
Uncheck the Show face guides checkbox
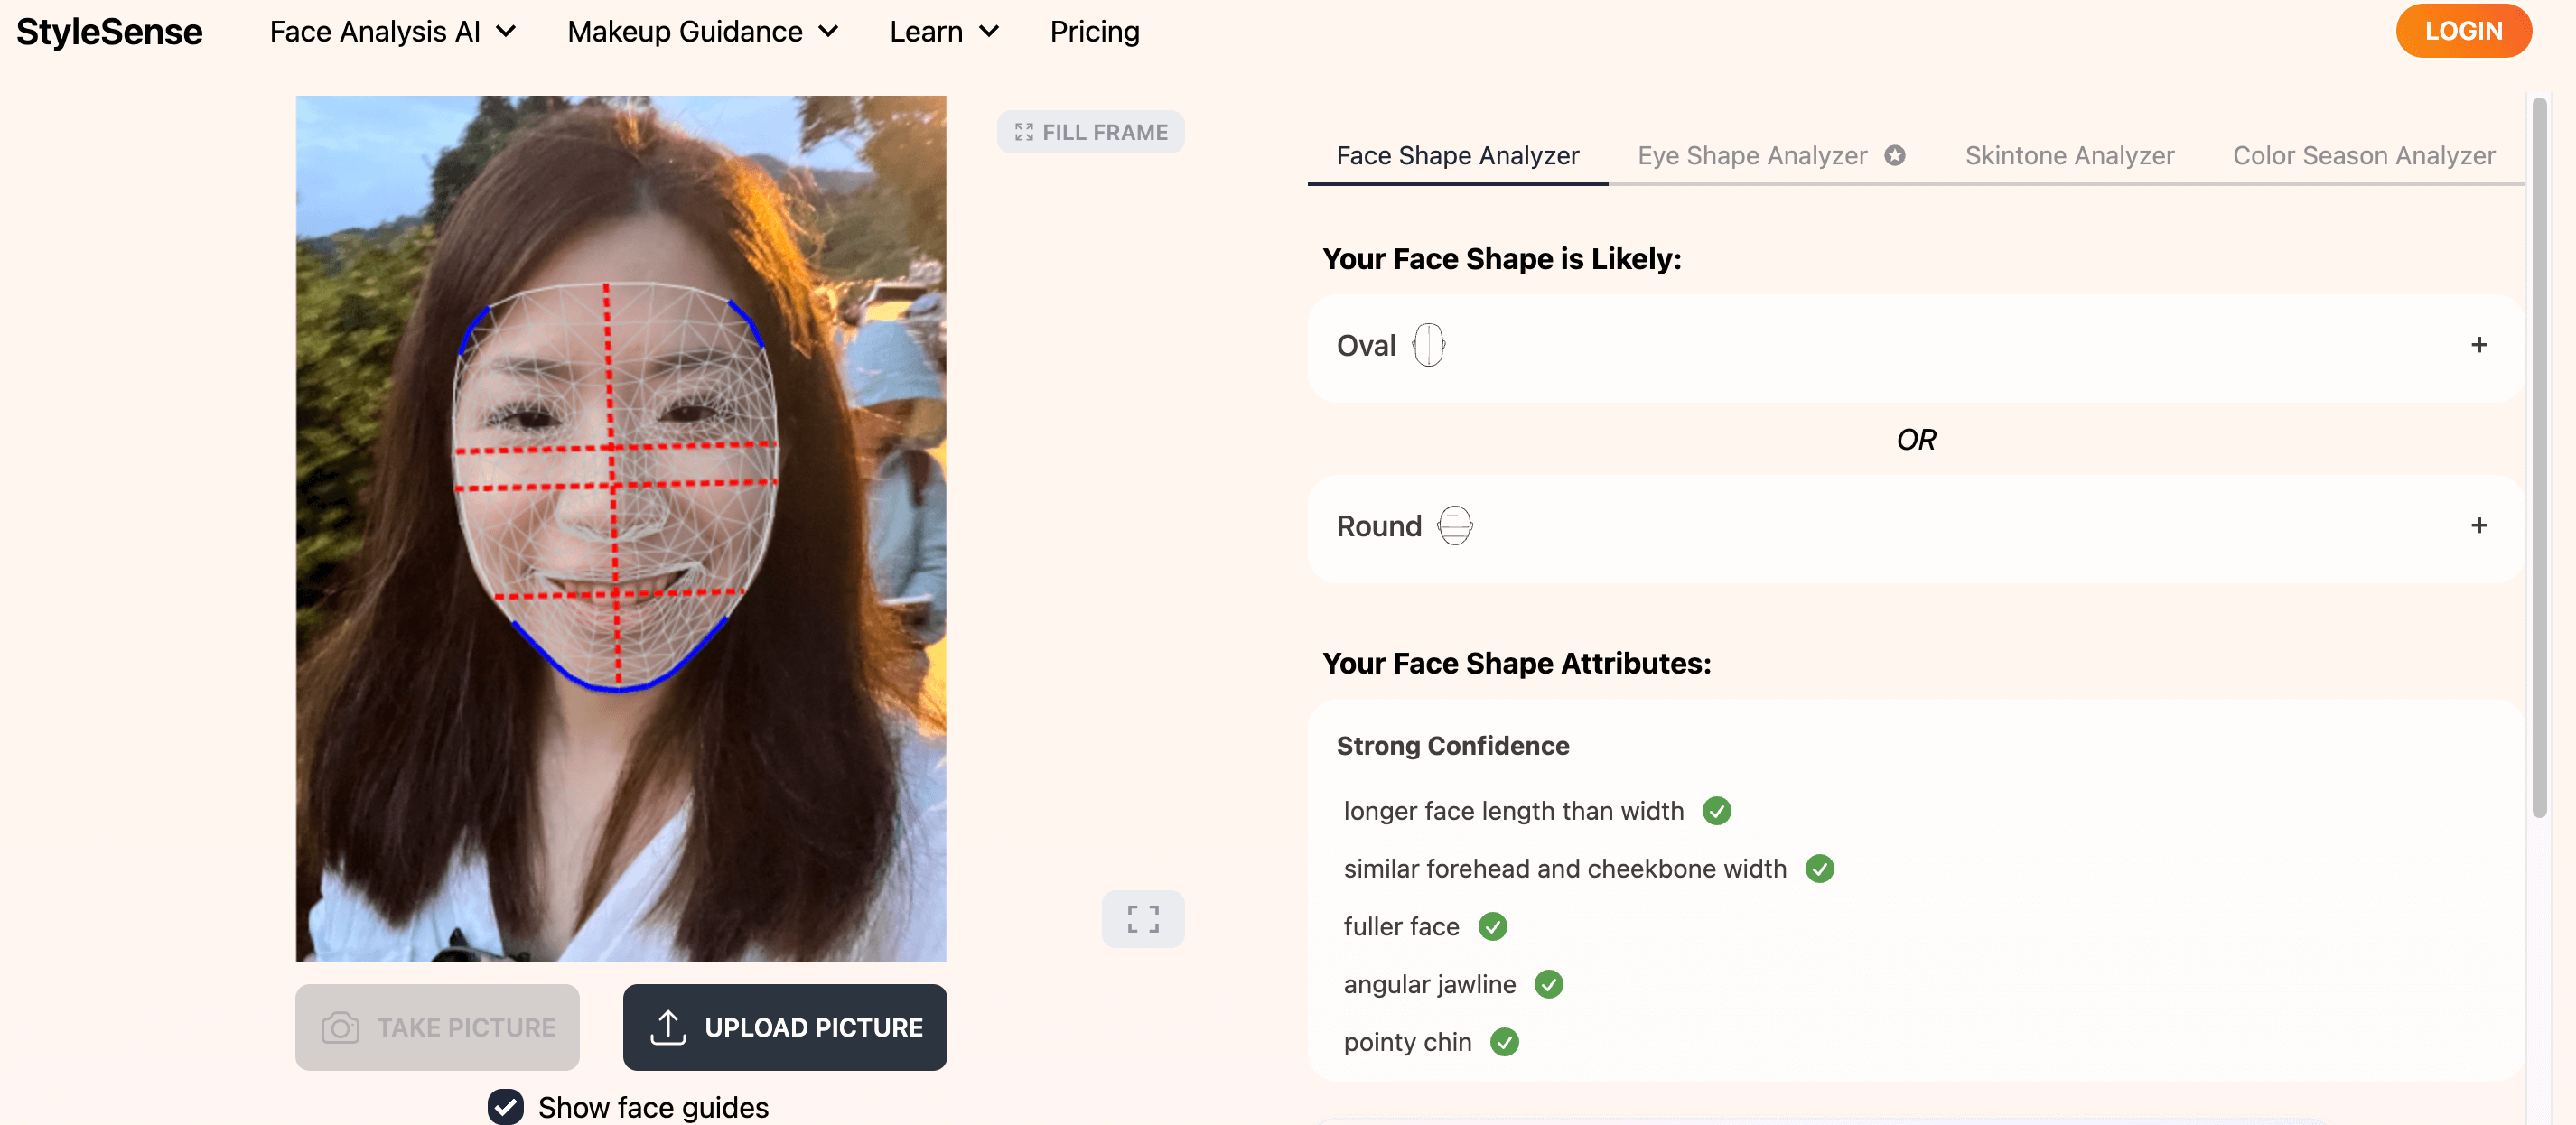tap(505, 1106)
